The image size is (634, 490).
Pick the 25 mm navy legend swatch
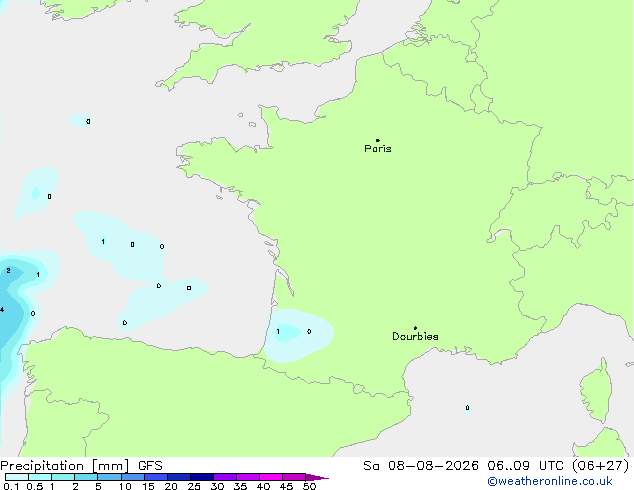point(201,477)
